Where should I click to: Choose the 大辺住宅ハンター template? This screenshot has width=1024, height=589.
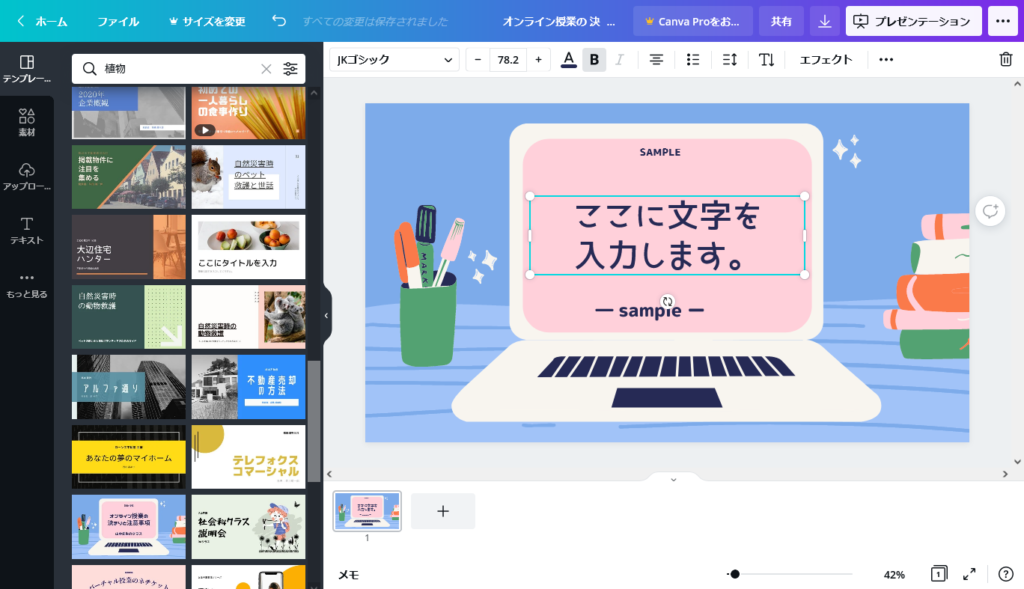click(x=129, y=247)
